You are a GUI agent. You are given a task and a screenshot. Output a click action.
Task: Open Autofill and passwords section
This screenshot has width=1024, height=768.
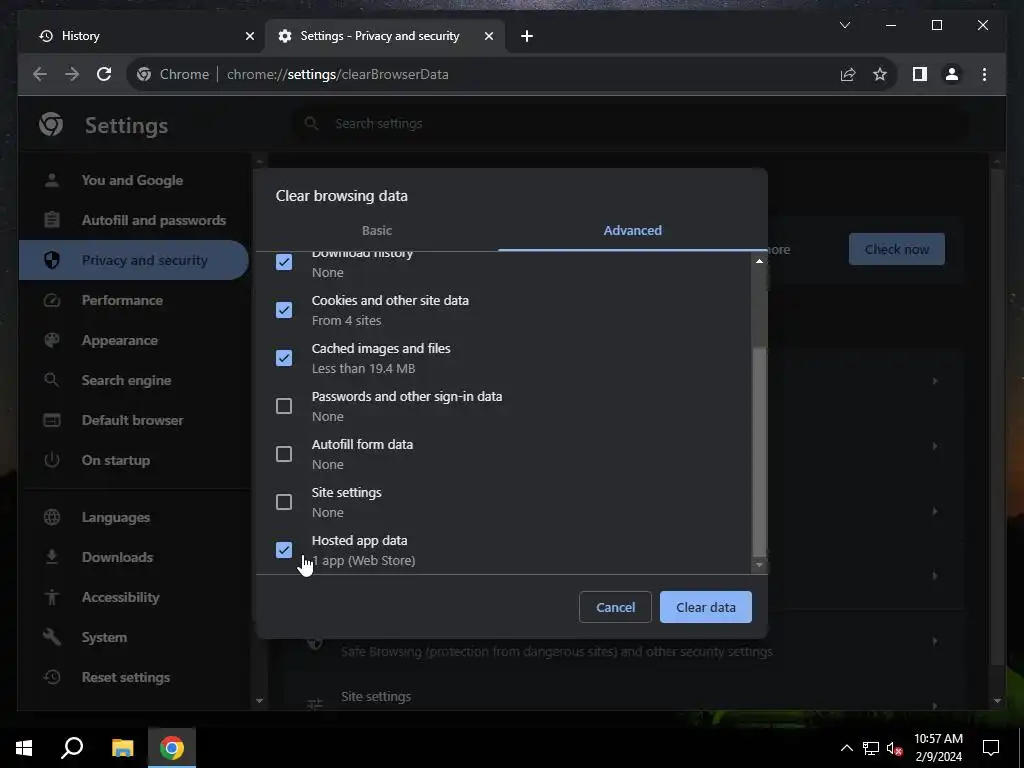point(133,220)
